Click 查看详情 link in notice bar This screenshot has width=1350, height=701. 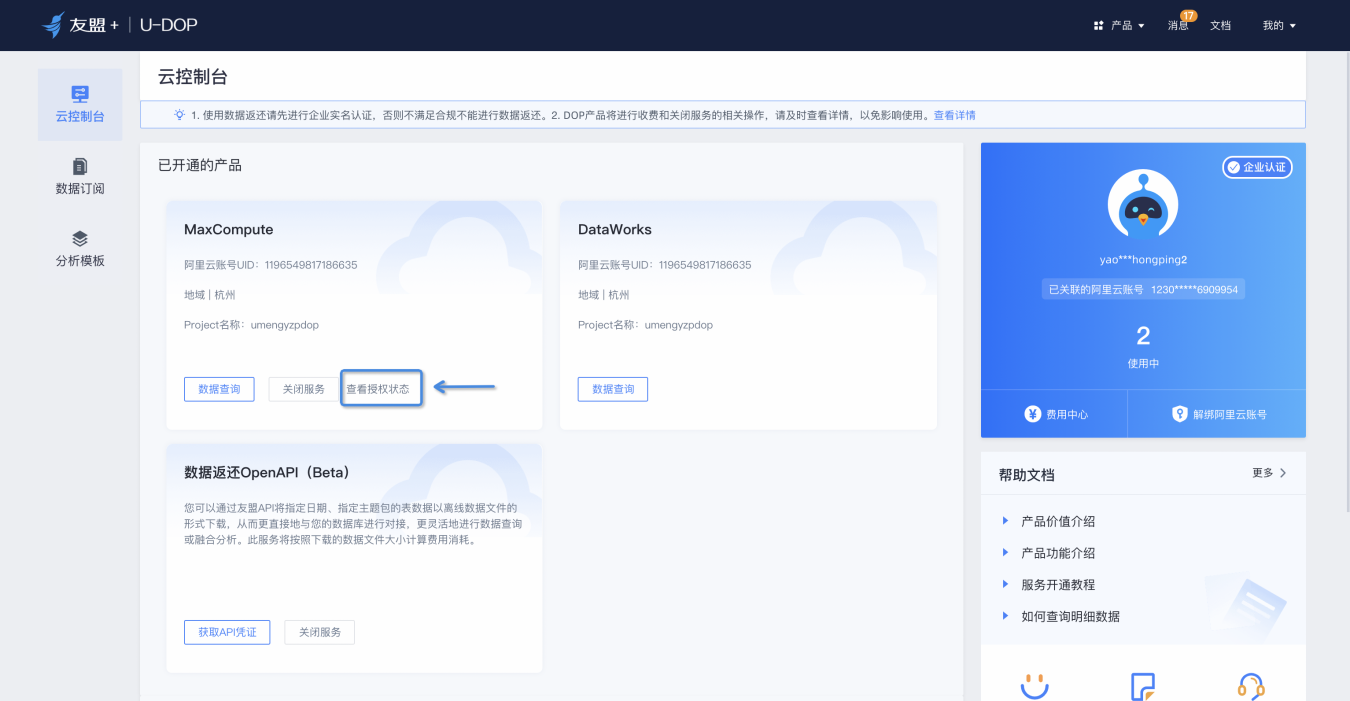(954, 115)
